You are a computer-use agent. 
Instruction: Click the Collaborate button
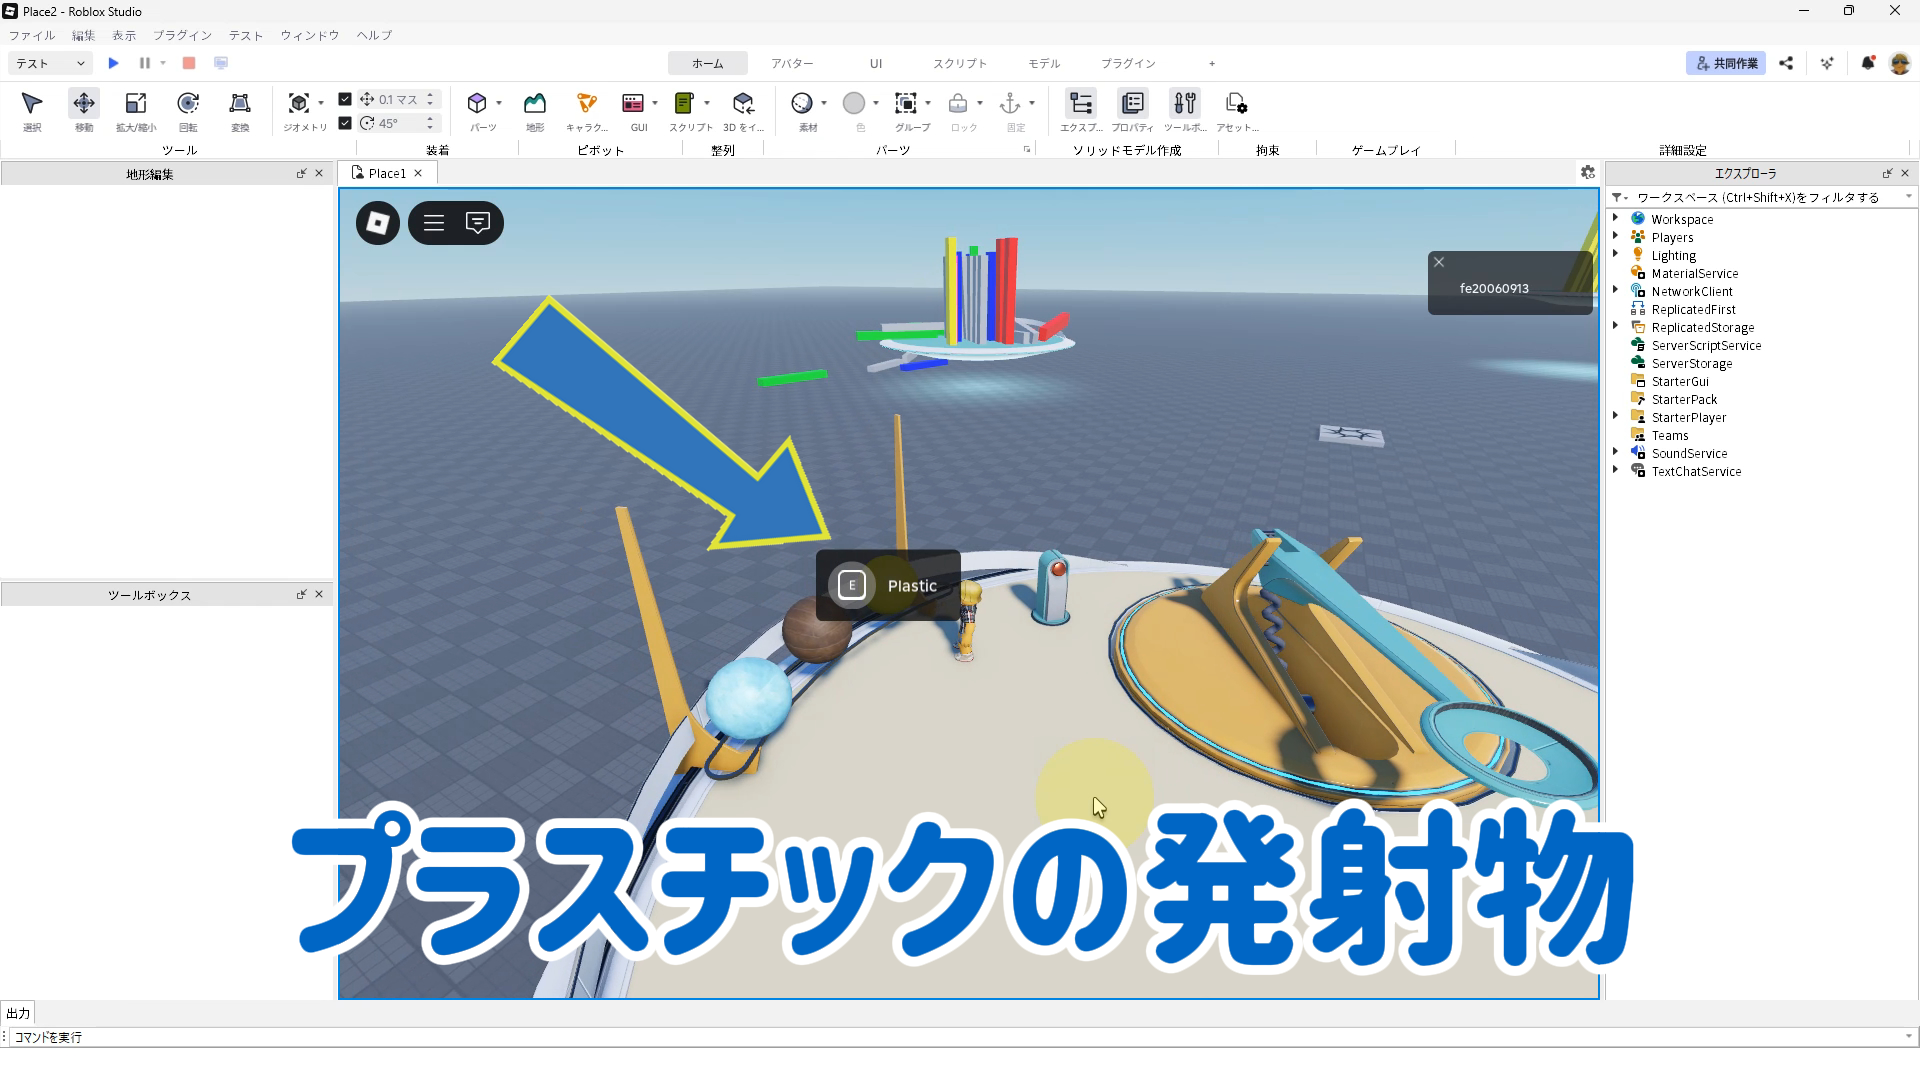(x=1726, y=63)
